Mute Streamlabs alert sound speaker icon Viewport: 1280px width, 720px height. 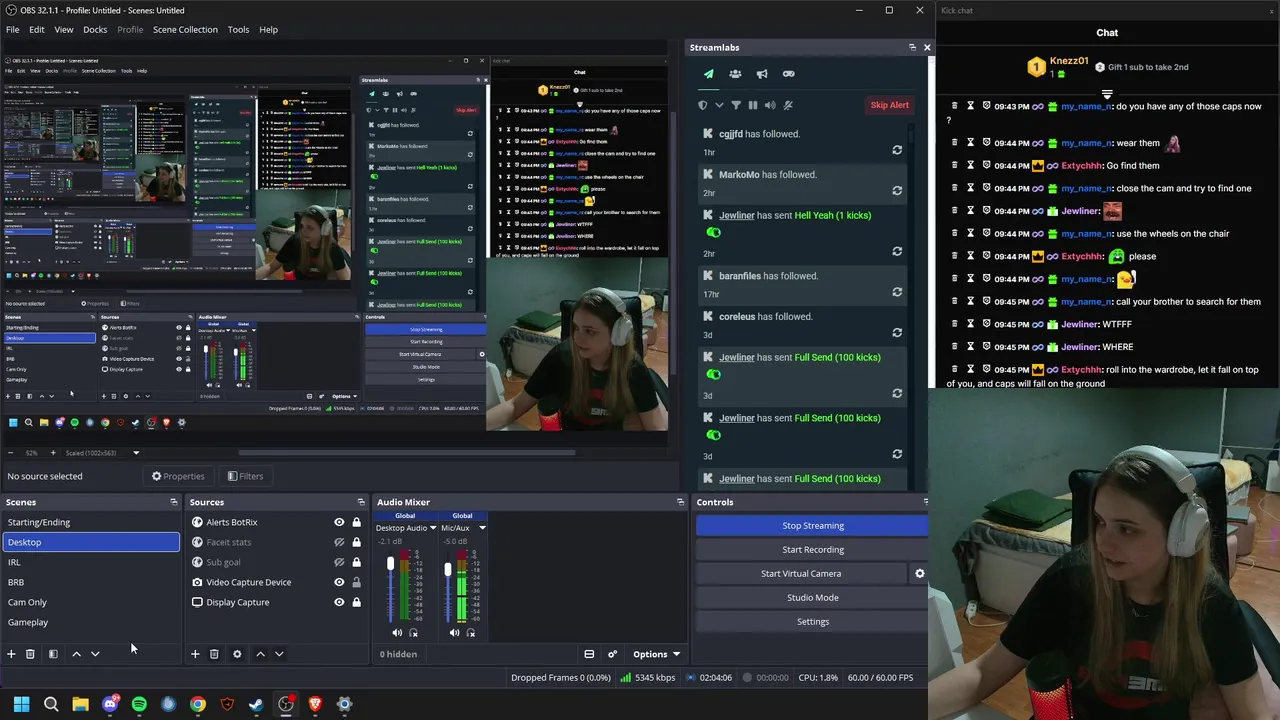(x=770, y=105)
